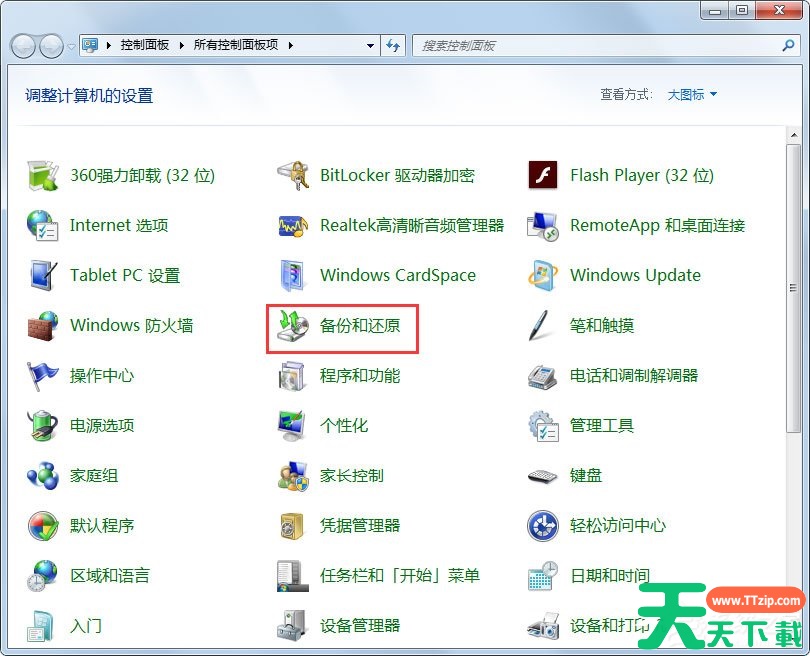810x656 pixels.
Task: Open recent pages dropdown beside forward button
Action: [x=71, y=46]
